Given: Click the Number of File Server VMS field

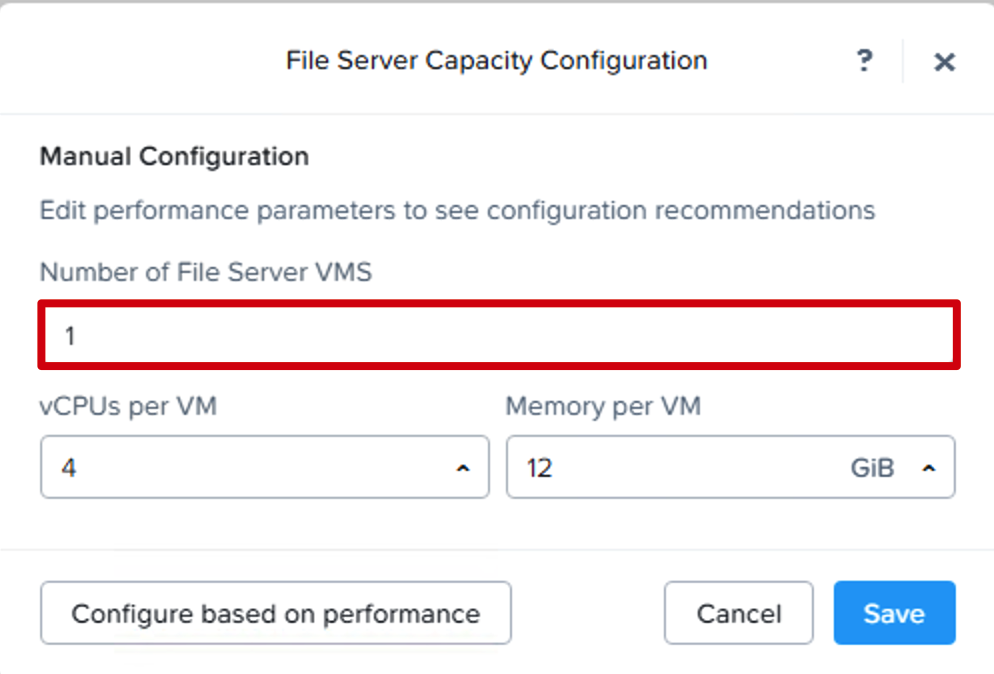Looking at the screenshot, I should pyautogui.click(x=499, y=335).
